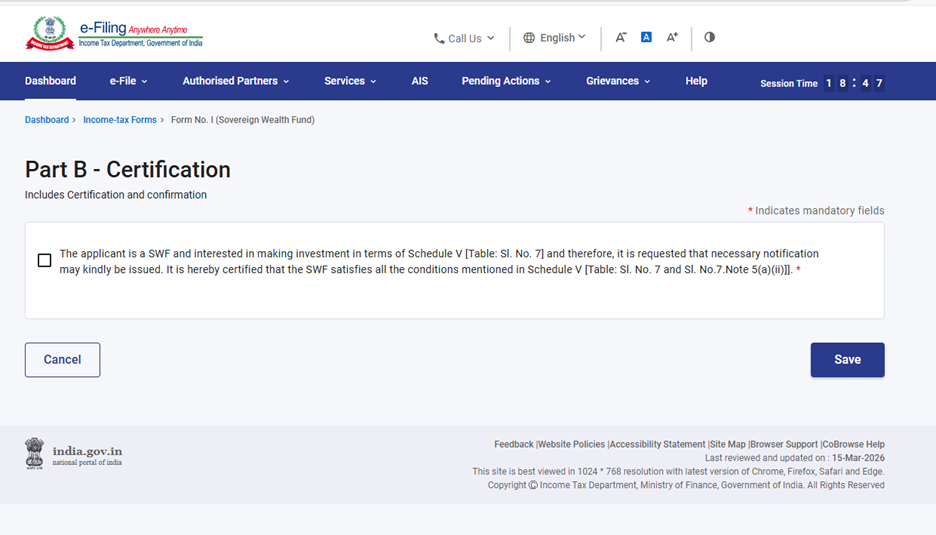Image resolution: width=936 pixels, height=535 pixels.
Task: Open the Help menu item
Action: coord(696,81)
